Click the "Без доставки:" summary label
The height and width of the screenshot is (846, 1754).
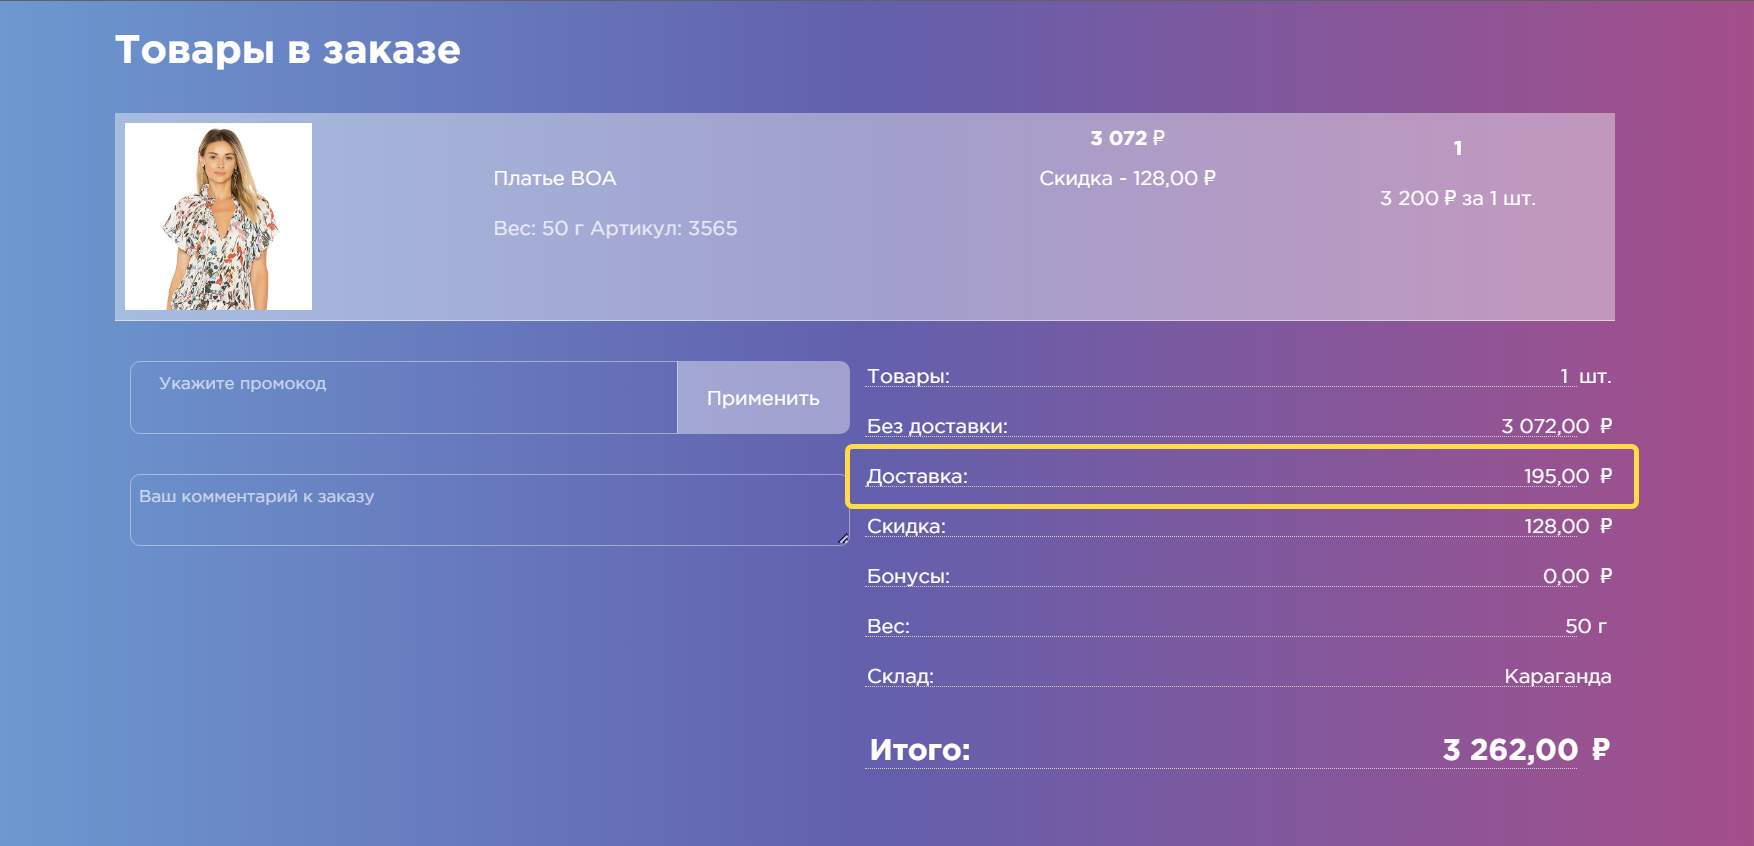(937, 427)
